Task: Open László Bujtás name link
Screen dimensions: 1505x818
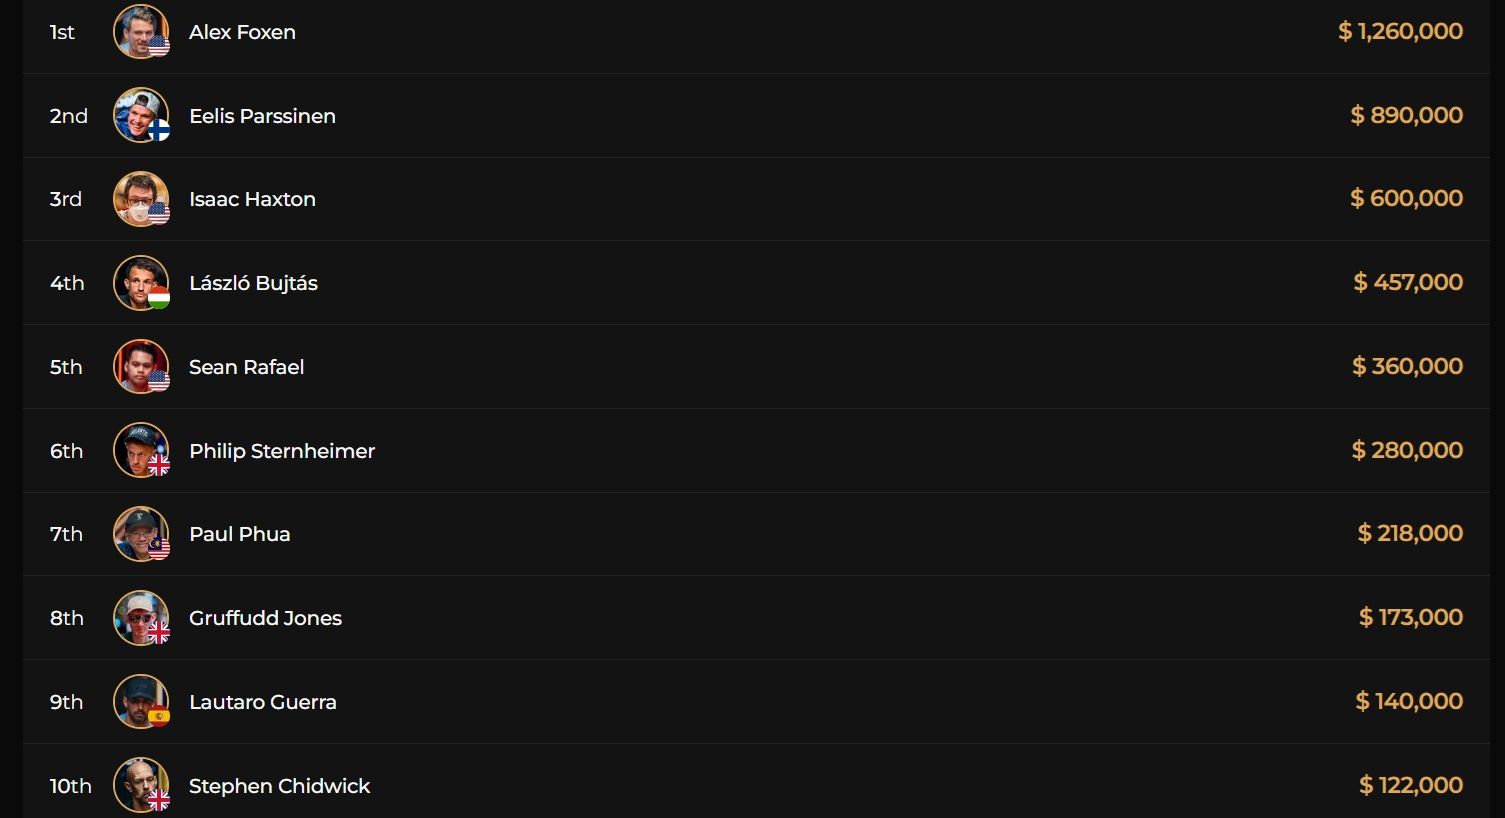Action: pos(253,283)
